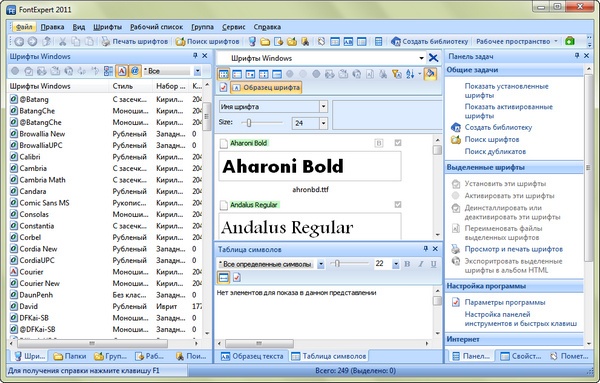Screen dimensions: 600x383
Task: Click the binoculars search icon
Action: [383, 74]
